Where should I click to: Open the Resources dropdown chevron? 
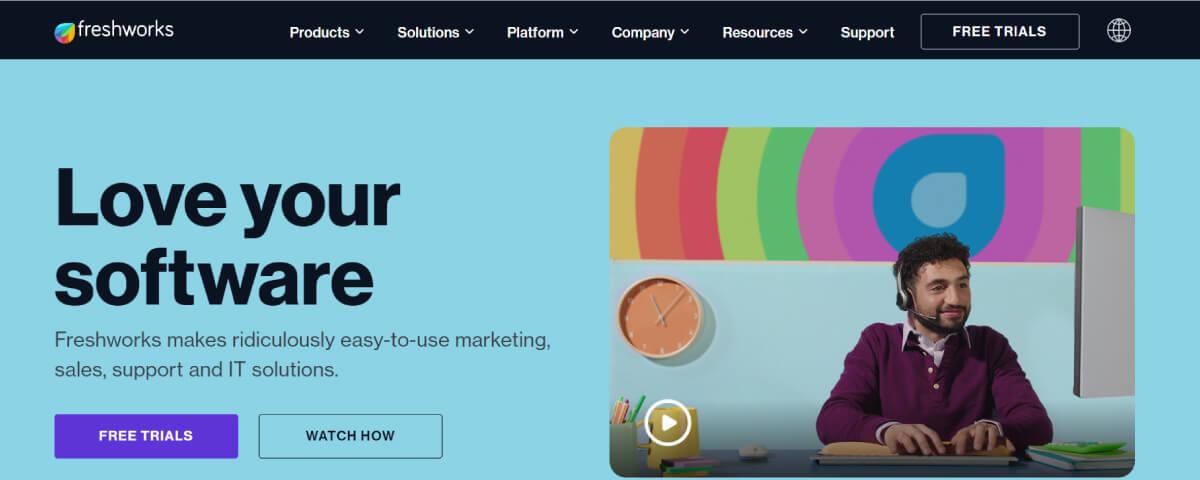(x=803, y=32)
